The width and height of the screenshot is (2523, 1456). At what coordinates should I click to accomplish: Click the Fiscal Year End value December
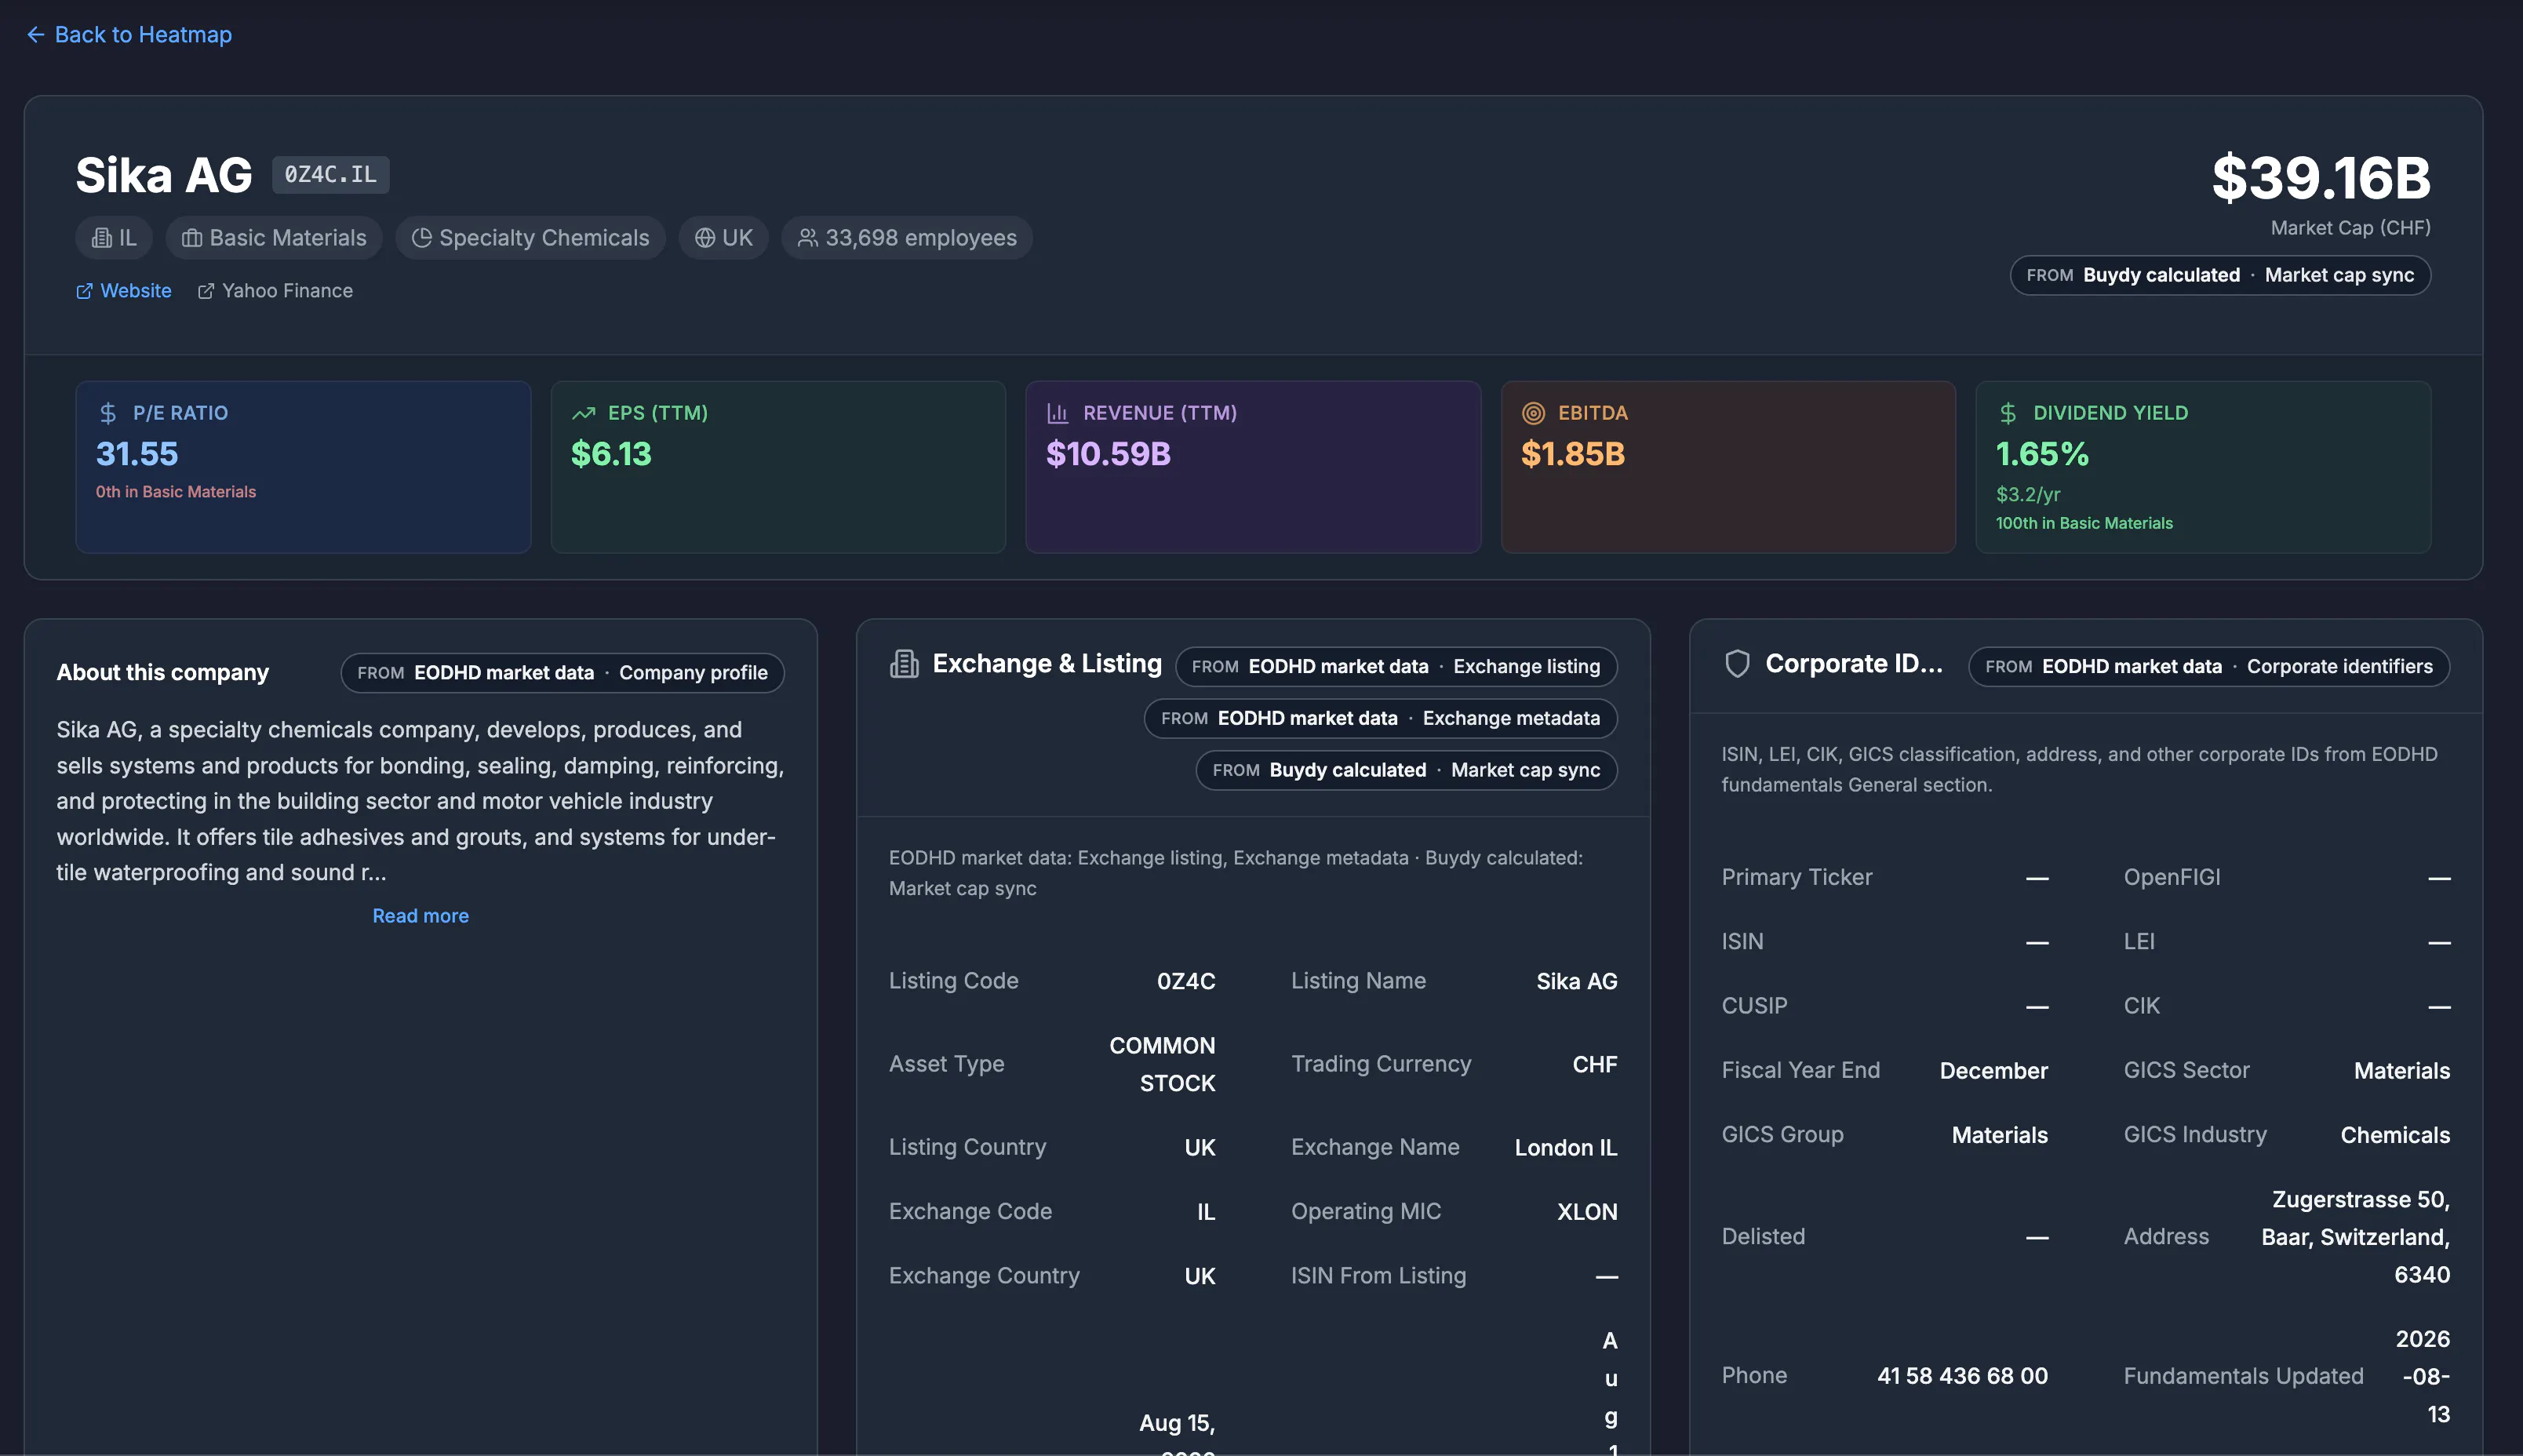(x=1993, y=1071)
